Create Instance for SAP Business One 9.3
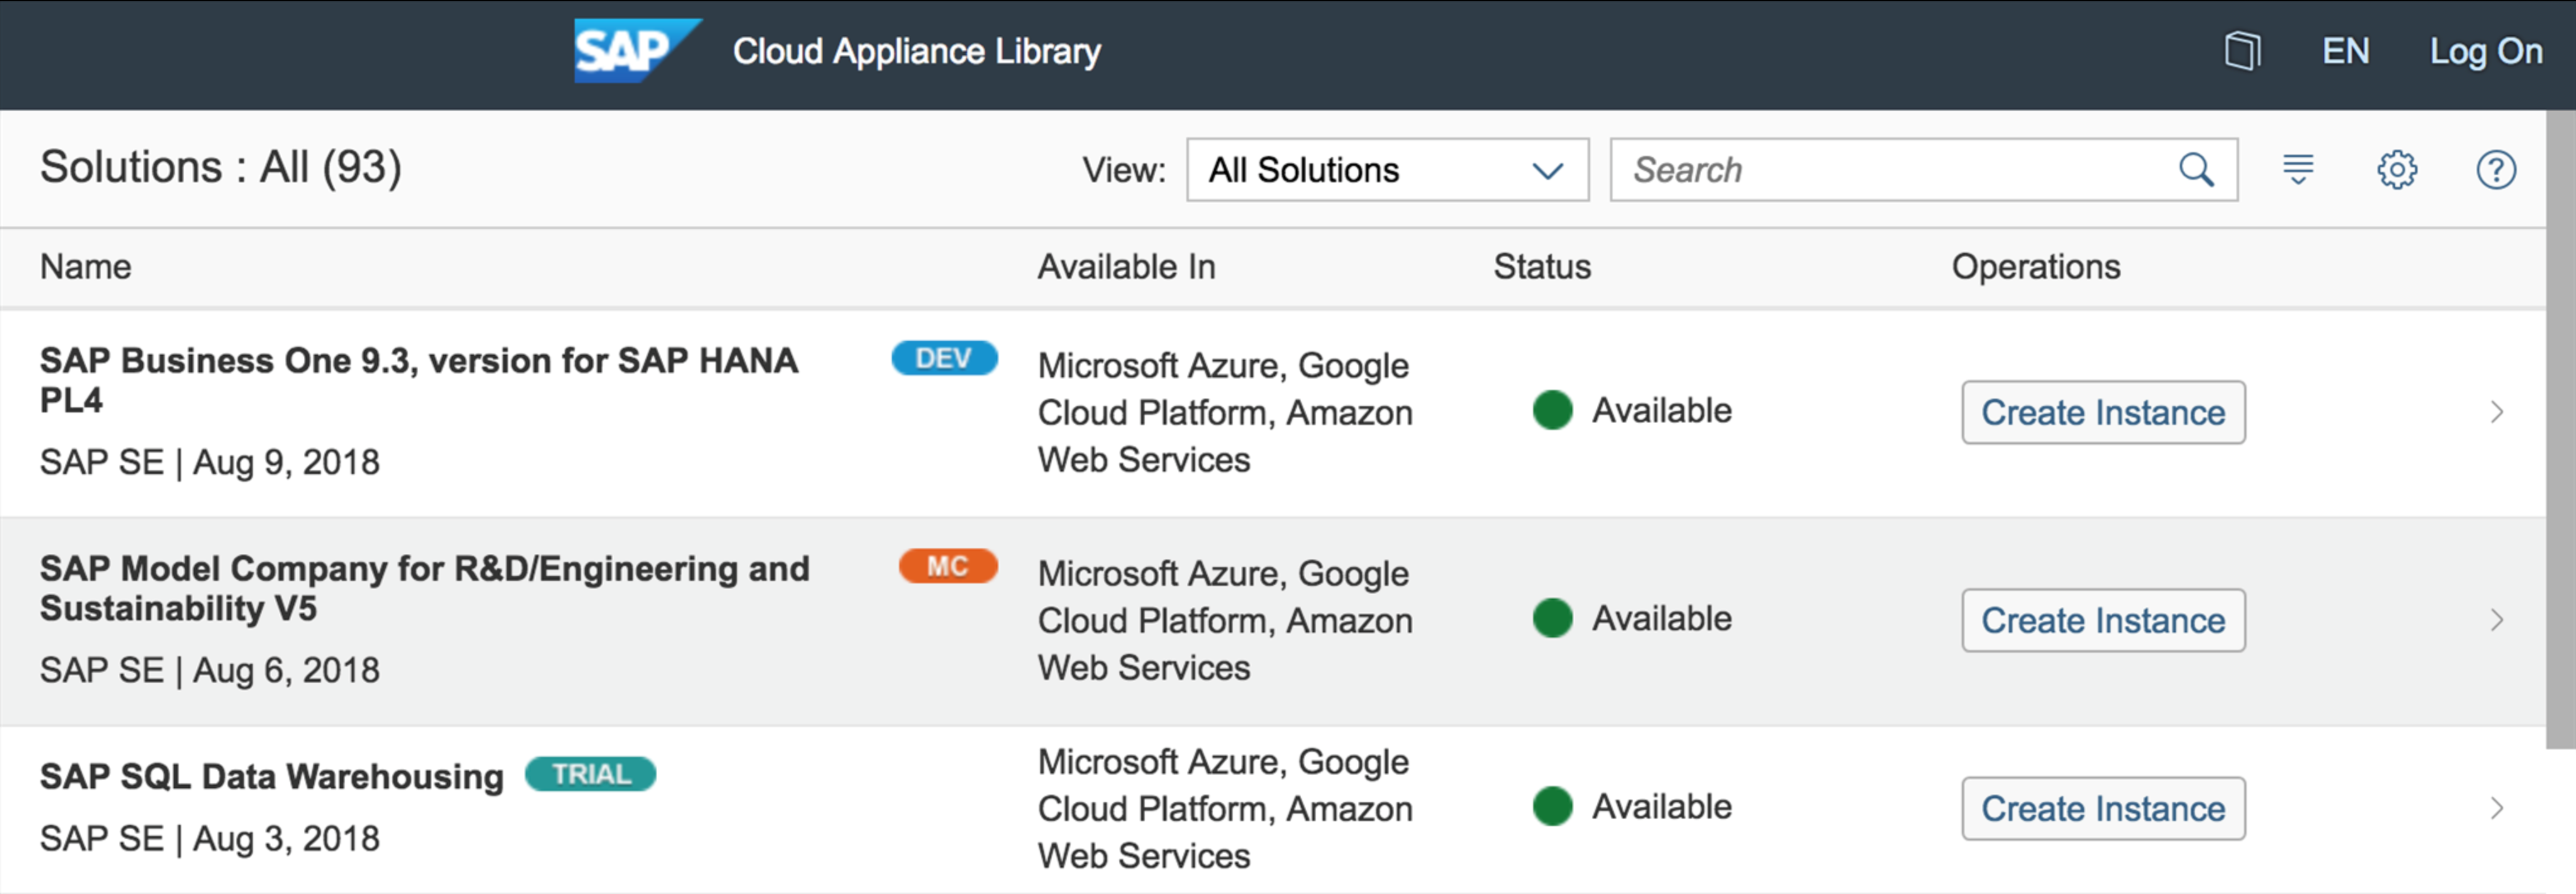Viewport: 2576px width, 894px height. click(2103, 412)
